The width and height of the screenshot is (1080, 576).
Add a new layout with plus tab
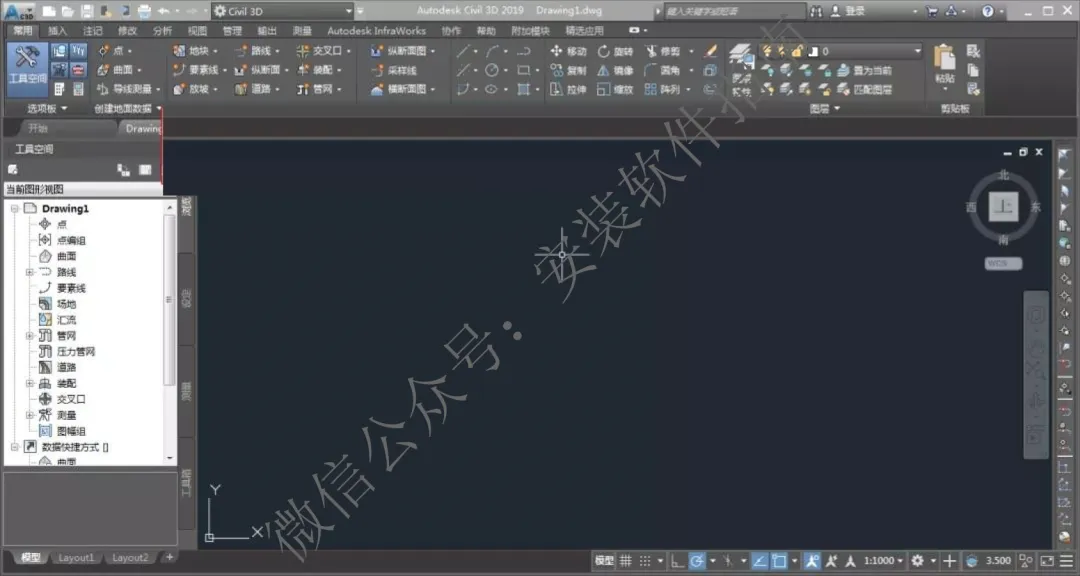tap(169, 557)
